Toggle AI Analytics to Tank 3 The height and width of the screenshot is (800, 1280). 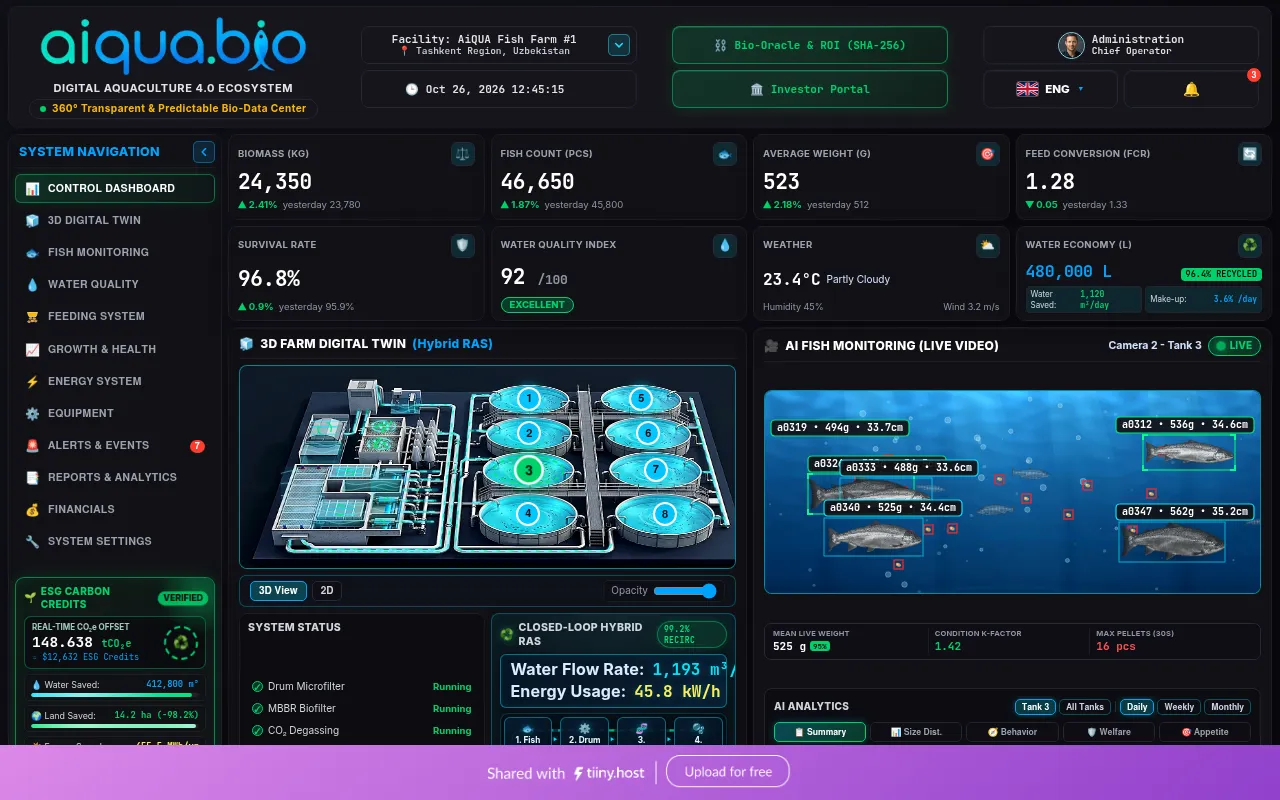pyautogui.click(x=1035, y=707)
